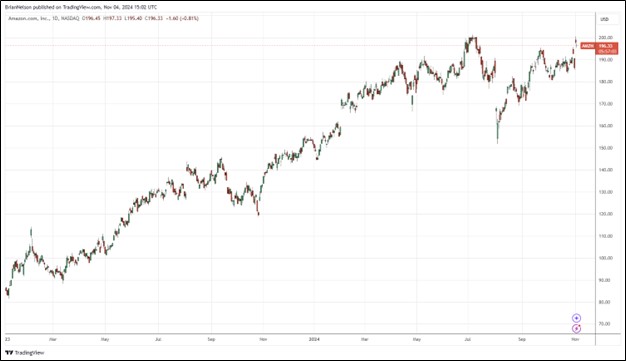Click the 170.00 price axis label
The height and width of the screenshot is (361, 626).
pyautogui.click(x=605, y=104)
